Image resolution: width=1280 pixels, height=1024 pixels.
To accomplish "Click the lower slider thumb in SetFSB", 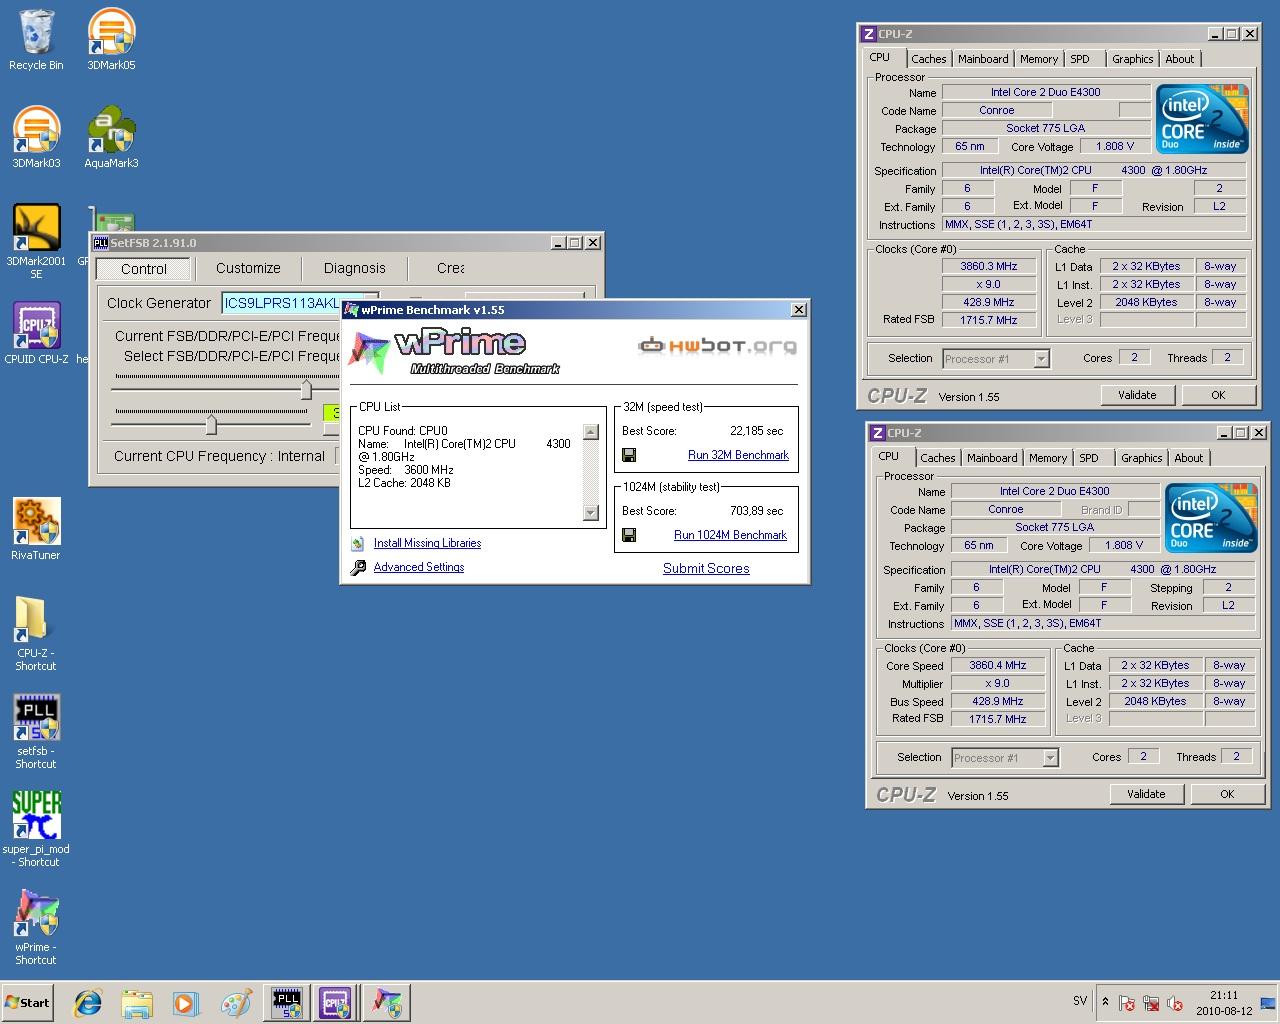I will 211,425.
